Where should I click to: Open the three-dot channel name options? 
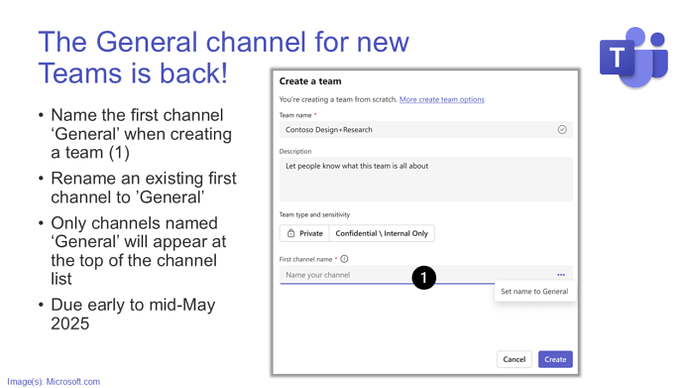point(561,275)
